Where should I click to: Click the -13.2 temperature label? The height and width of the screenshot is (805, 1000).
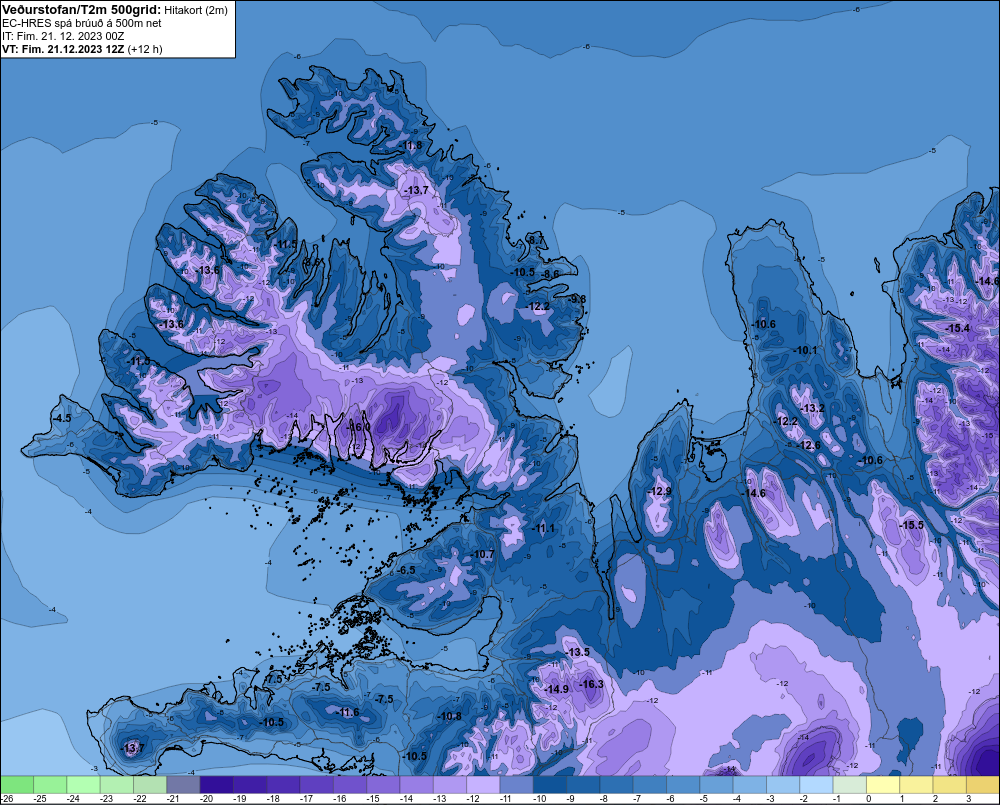point(812,408)
